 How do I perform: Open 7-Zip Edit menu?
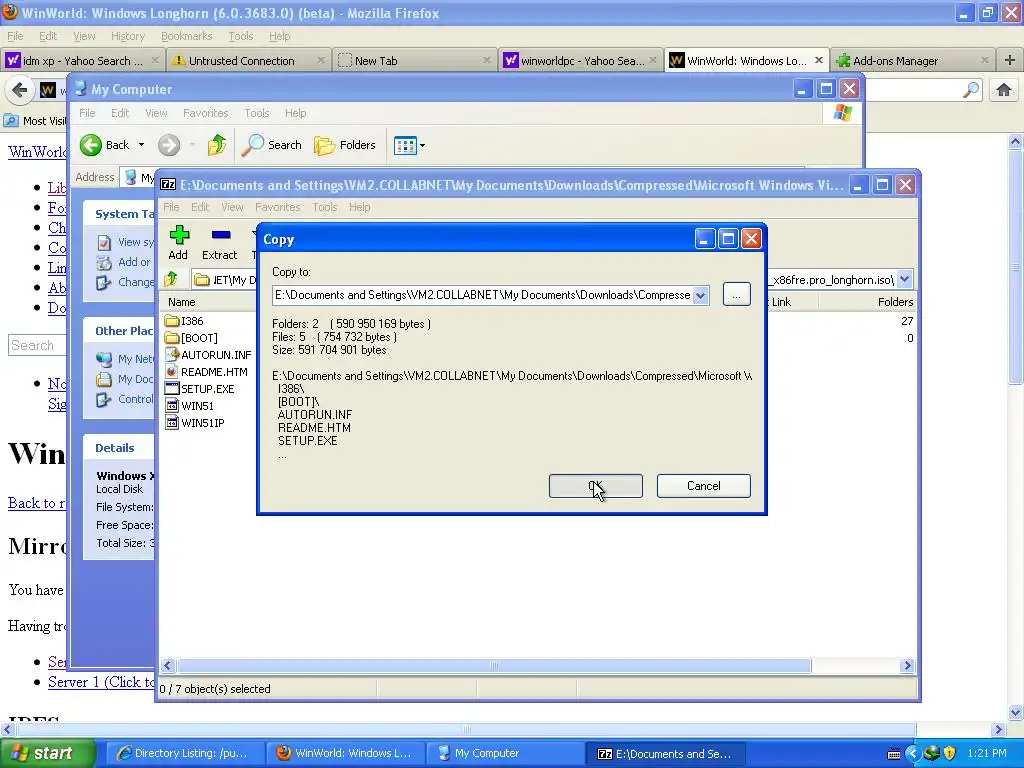click(200, 207)
